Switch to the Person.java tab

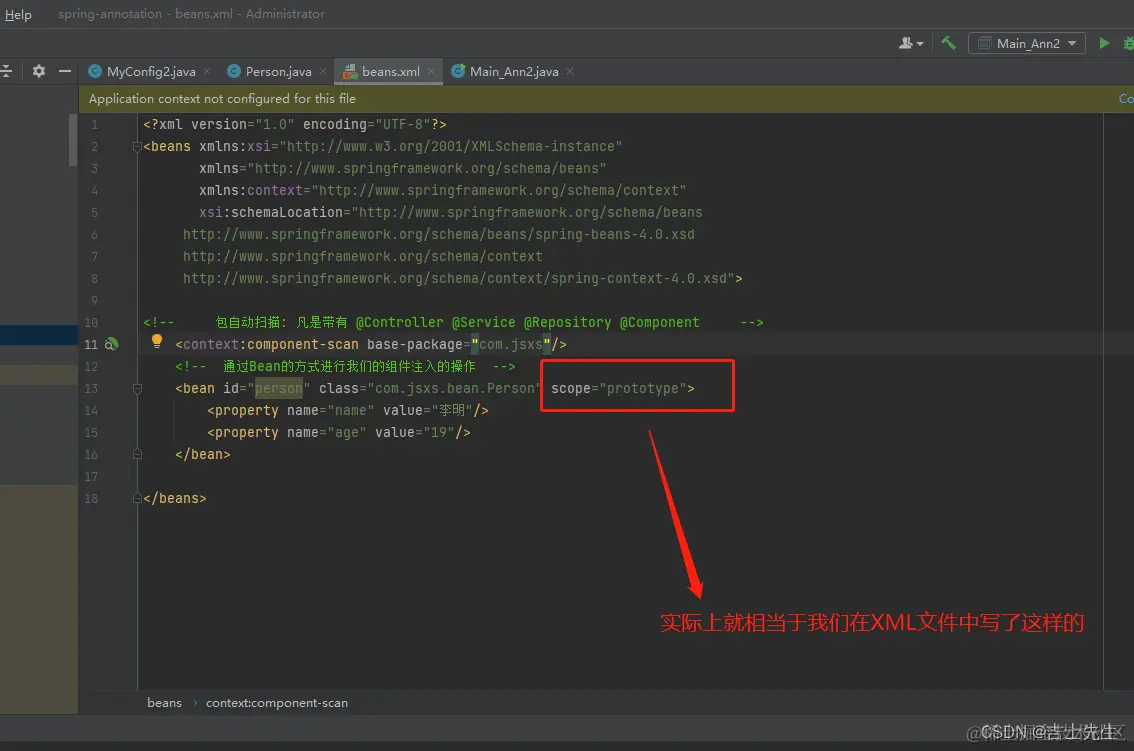tap(278, 72)
